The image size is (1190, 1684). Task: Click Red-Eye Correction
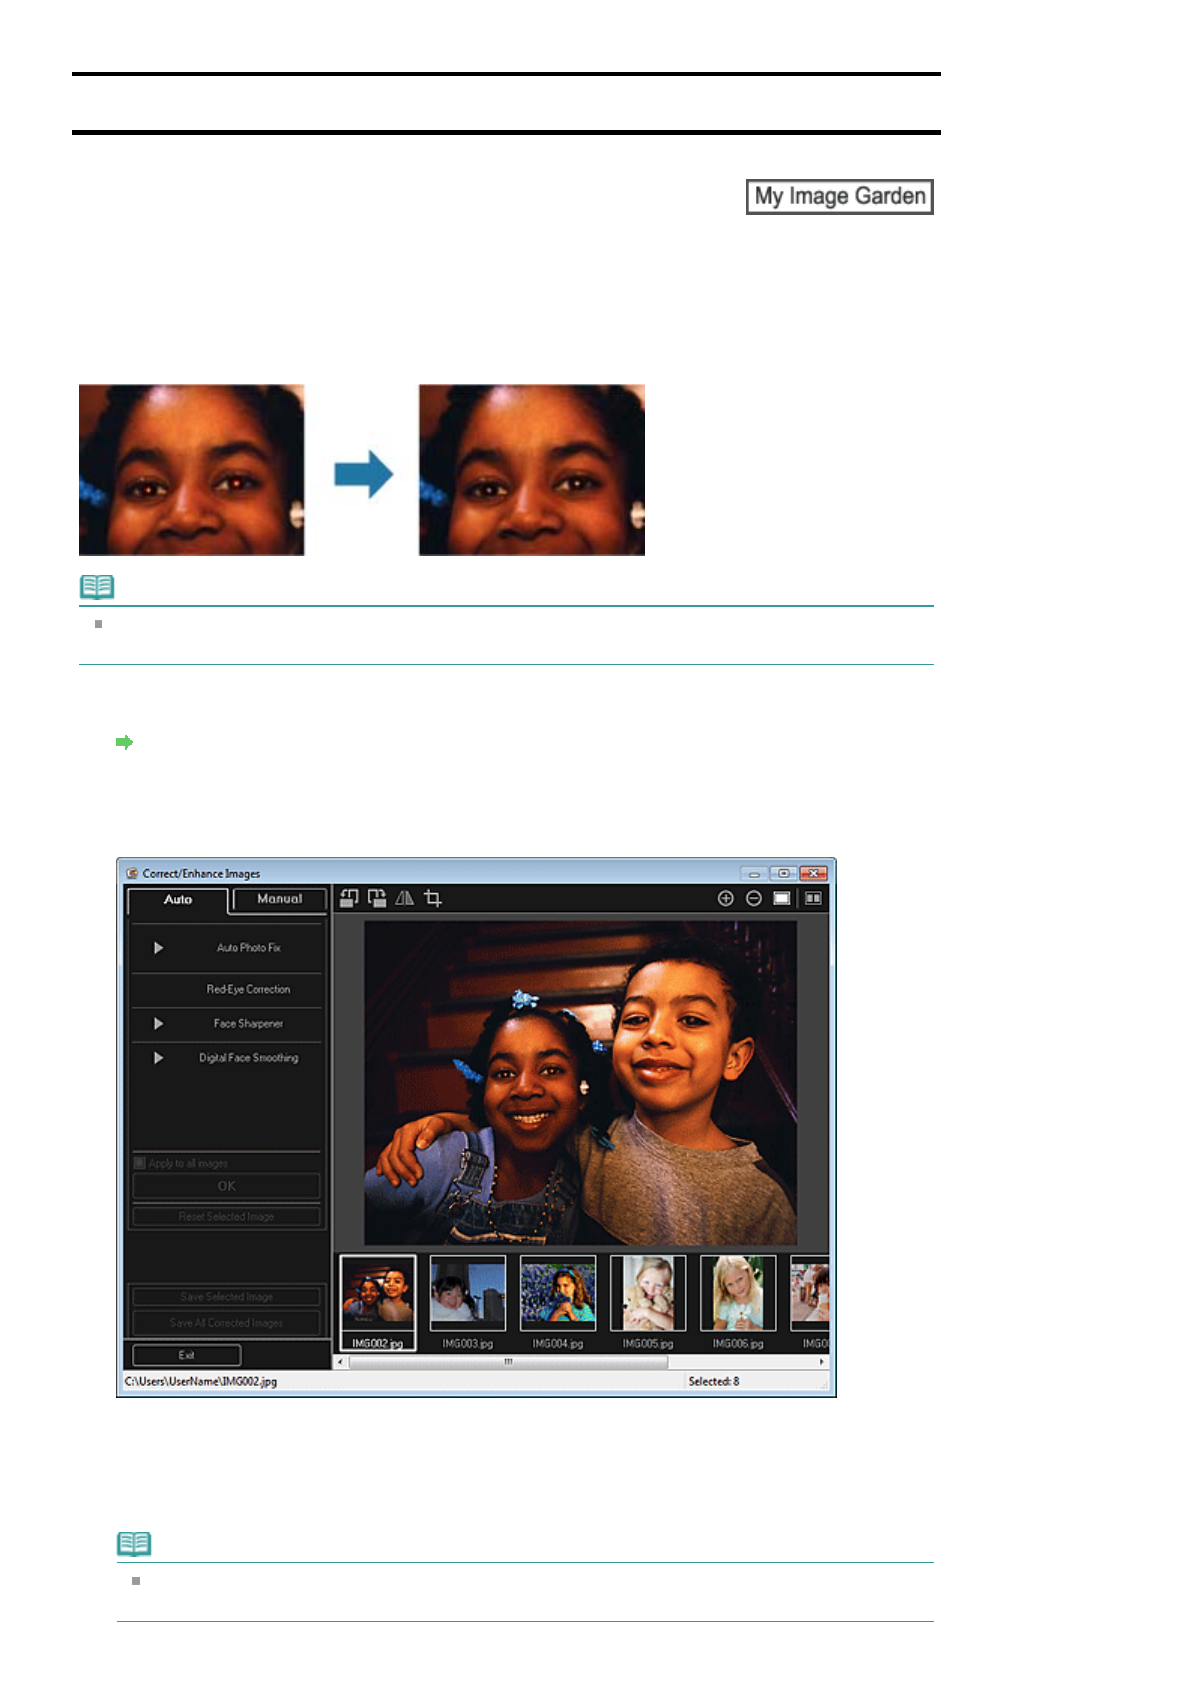pos(248,989)
